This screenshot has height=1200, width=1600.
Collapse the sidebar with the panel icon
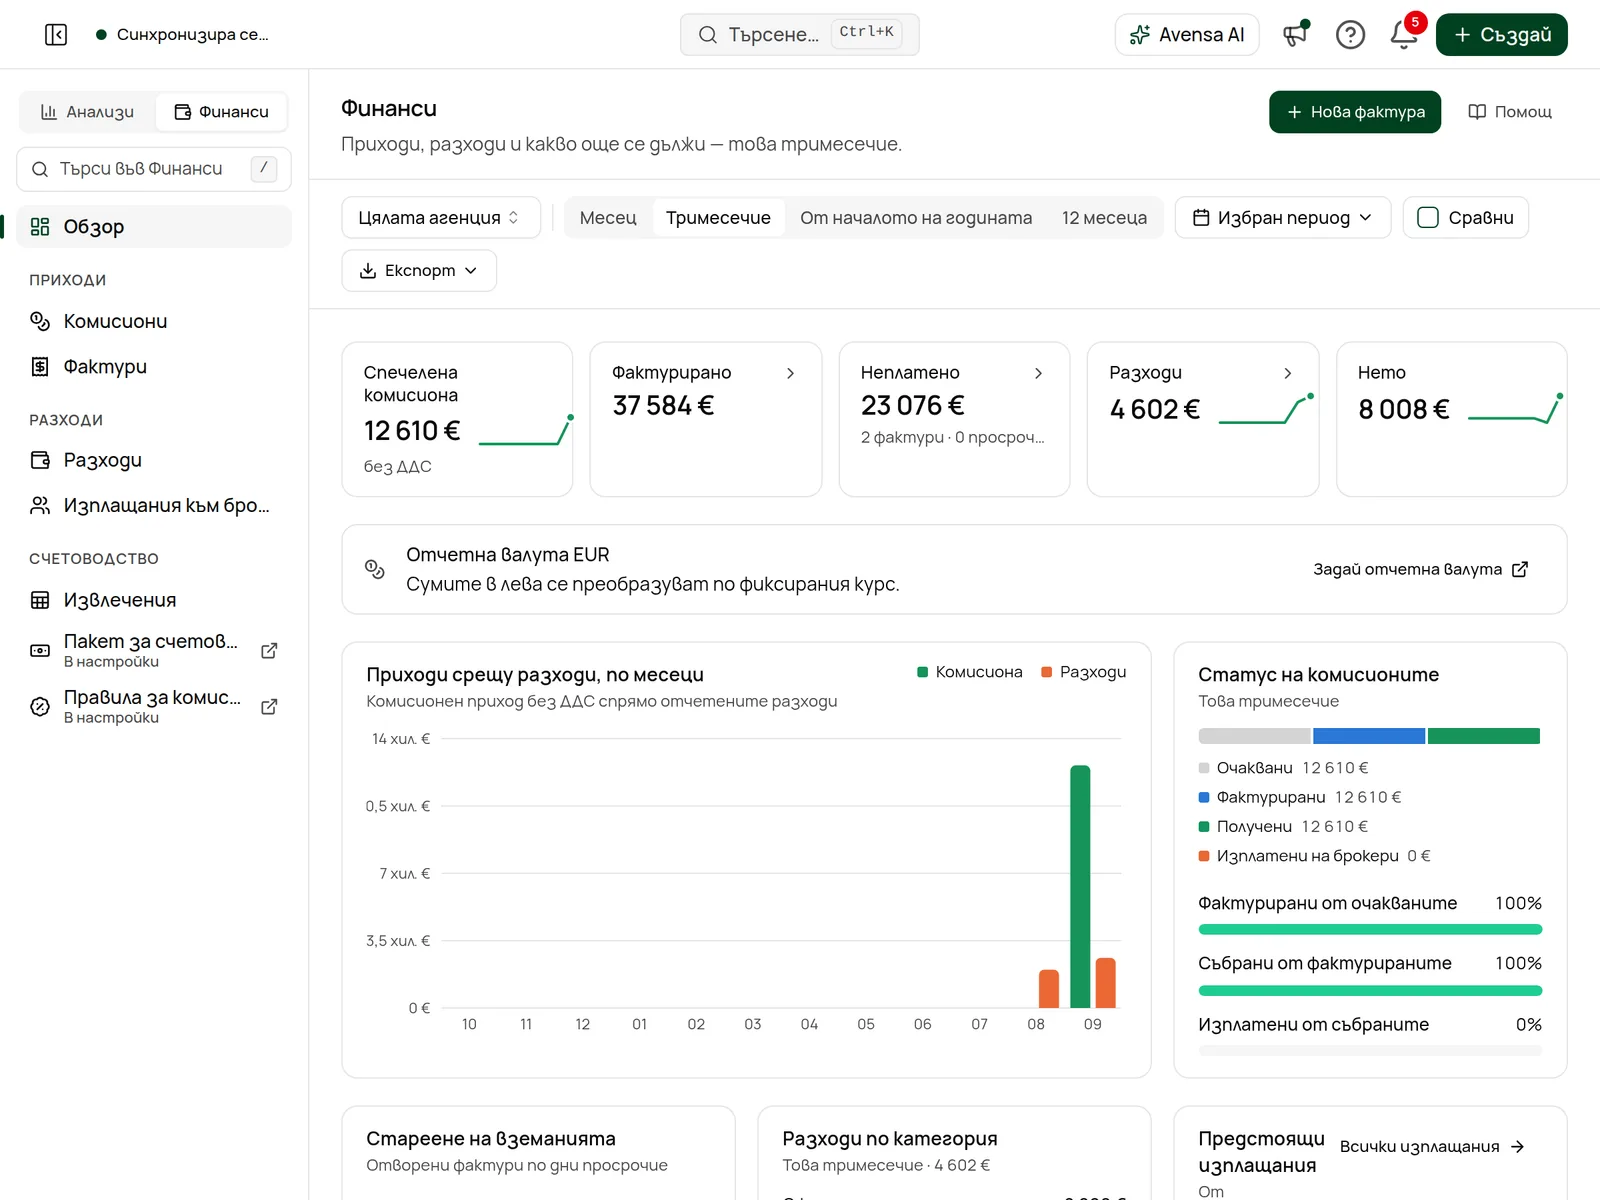(56, 35)
